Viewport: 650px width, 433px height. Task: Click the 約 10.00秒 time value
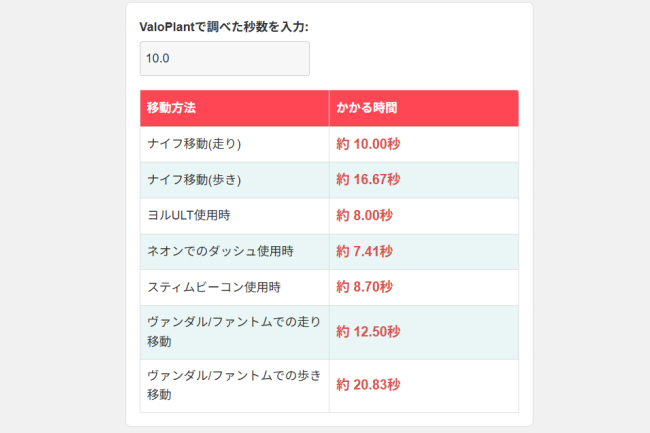pyautogui.click(x=368, y=144)
